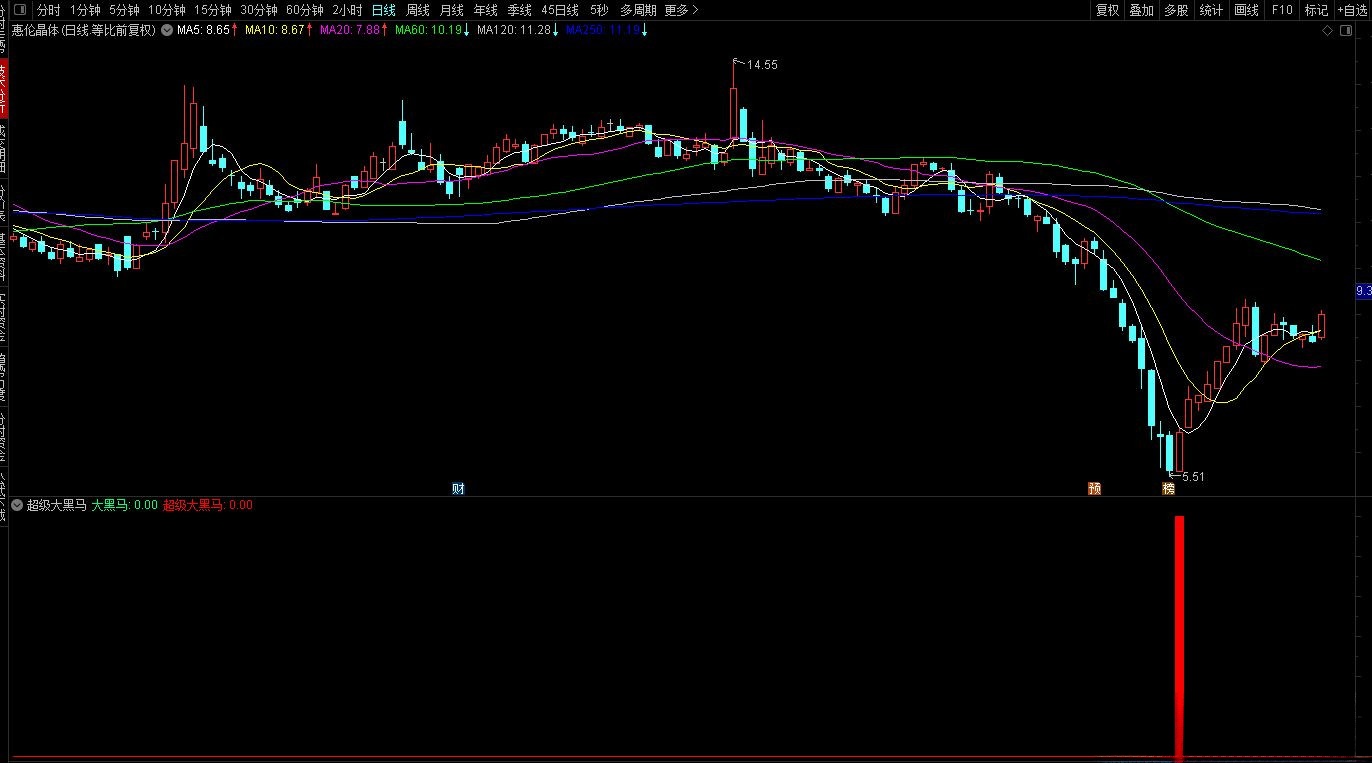The height and width of the screenshot is (763, 1372).
Task: Open the 多周期 multi-period view
Action: (x=638, y=10)
